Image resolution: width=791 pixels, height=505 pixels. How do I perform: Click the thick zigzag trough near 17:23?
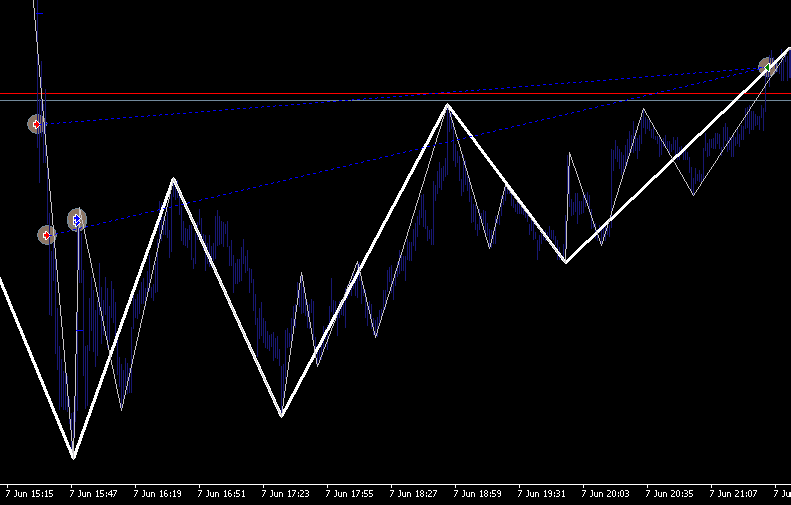[281, 415]
